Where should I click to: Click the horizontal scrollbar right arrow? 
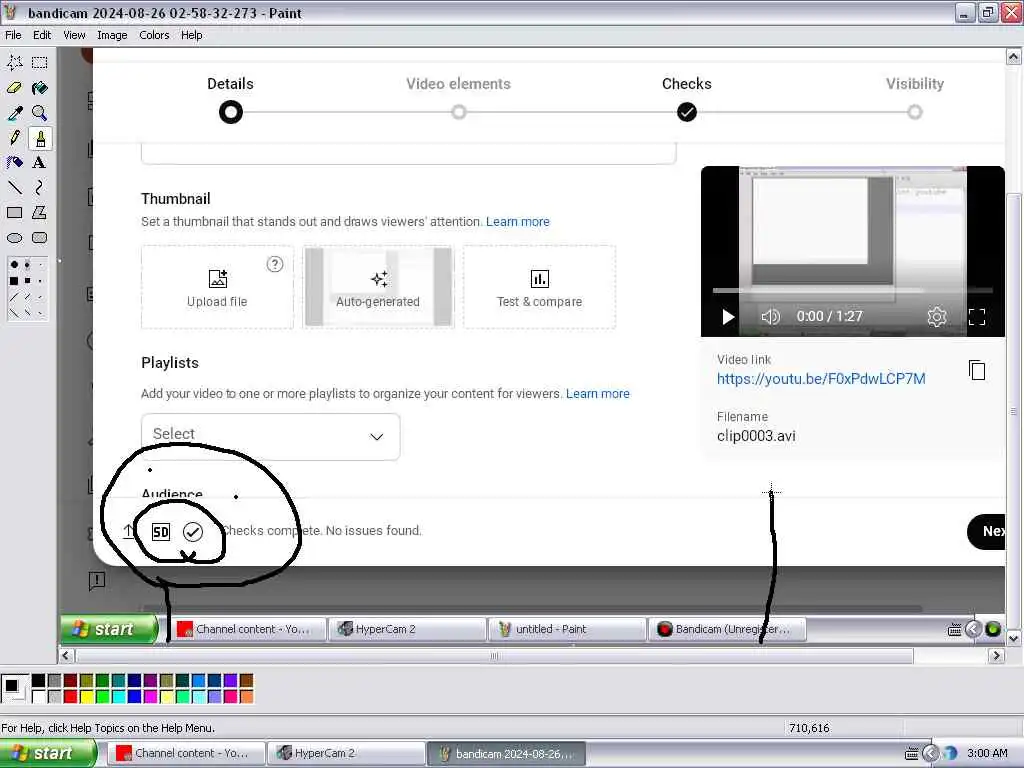[996, 655]
